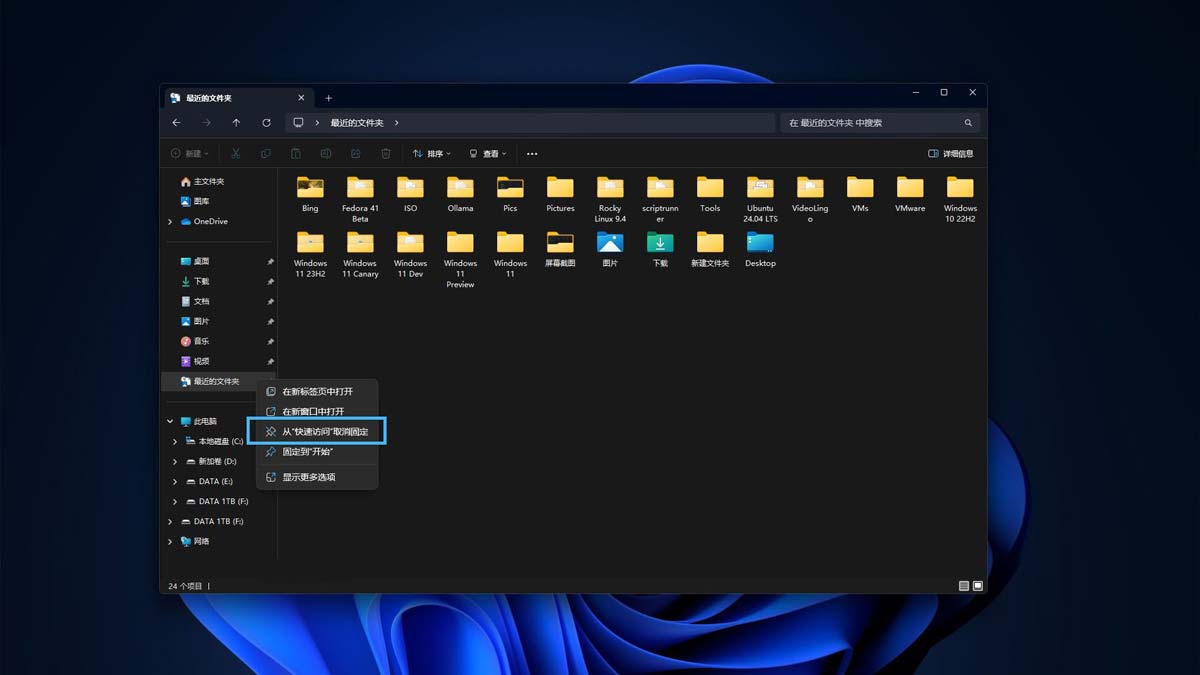This screenshot has width=1200, height=675.
Task: Open the Ubuntu 24.04 LTS folder
Action: click(x=760, y=199)
